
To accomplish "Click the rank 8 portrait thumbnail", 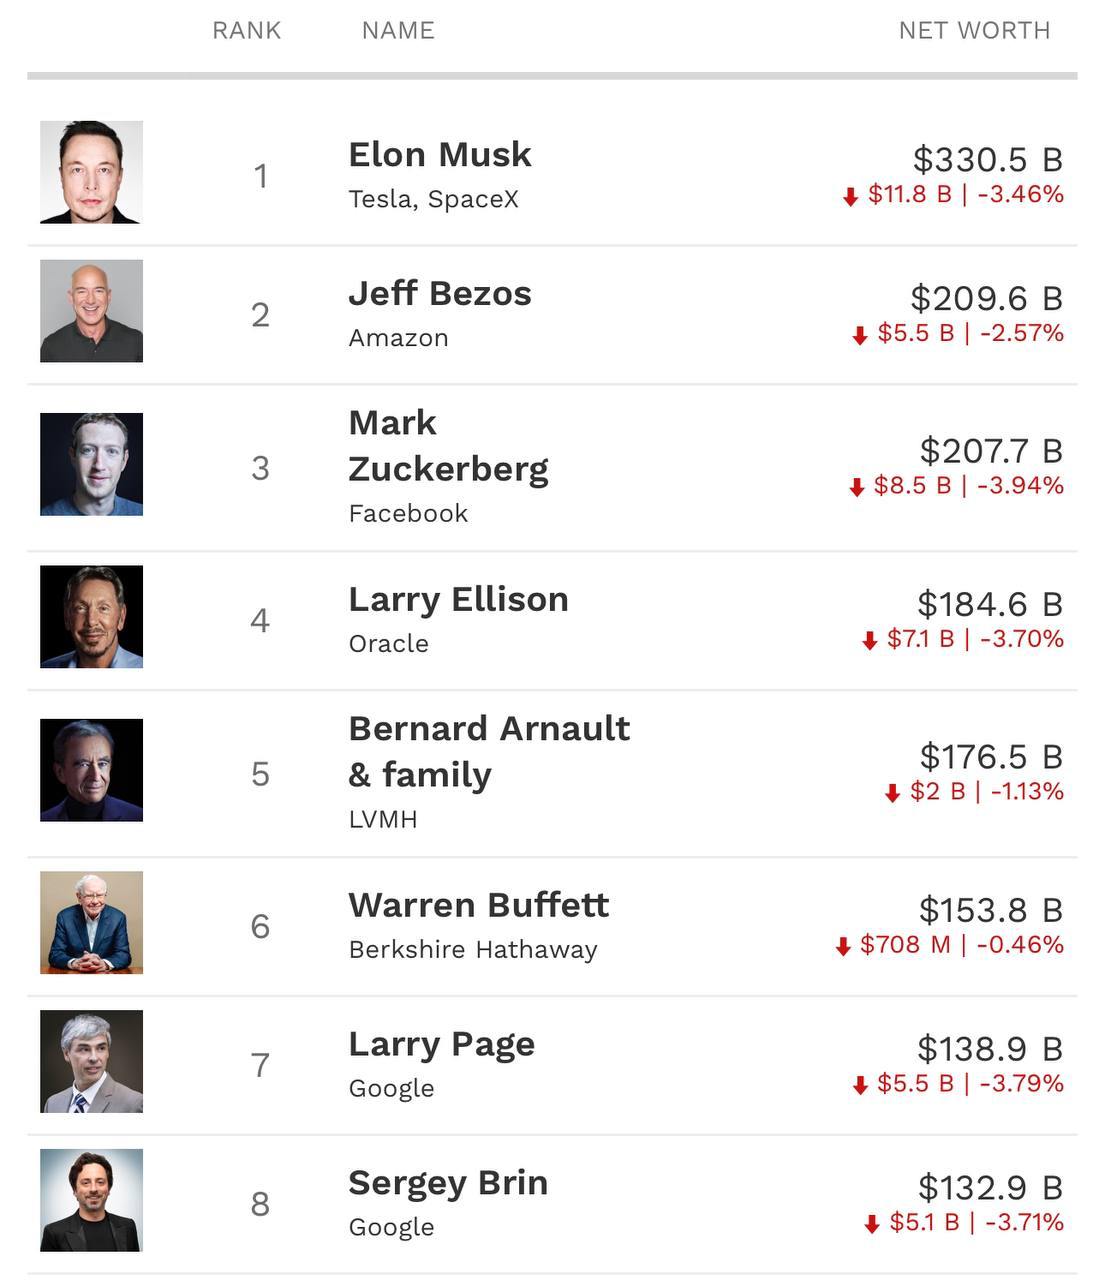I will tap(91, 1200).
